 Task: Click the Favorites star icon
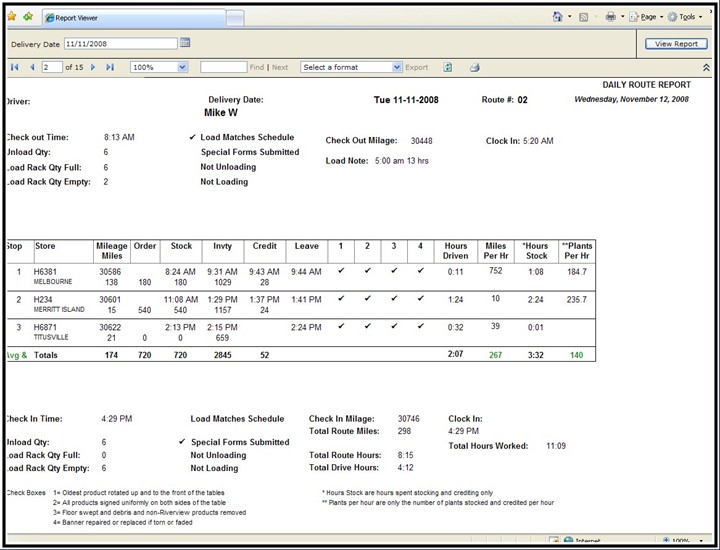coord(12,16)
